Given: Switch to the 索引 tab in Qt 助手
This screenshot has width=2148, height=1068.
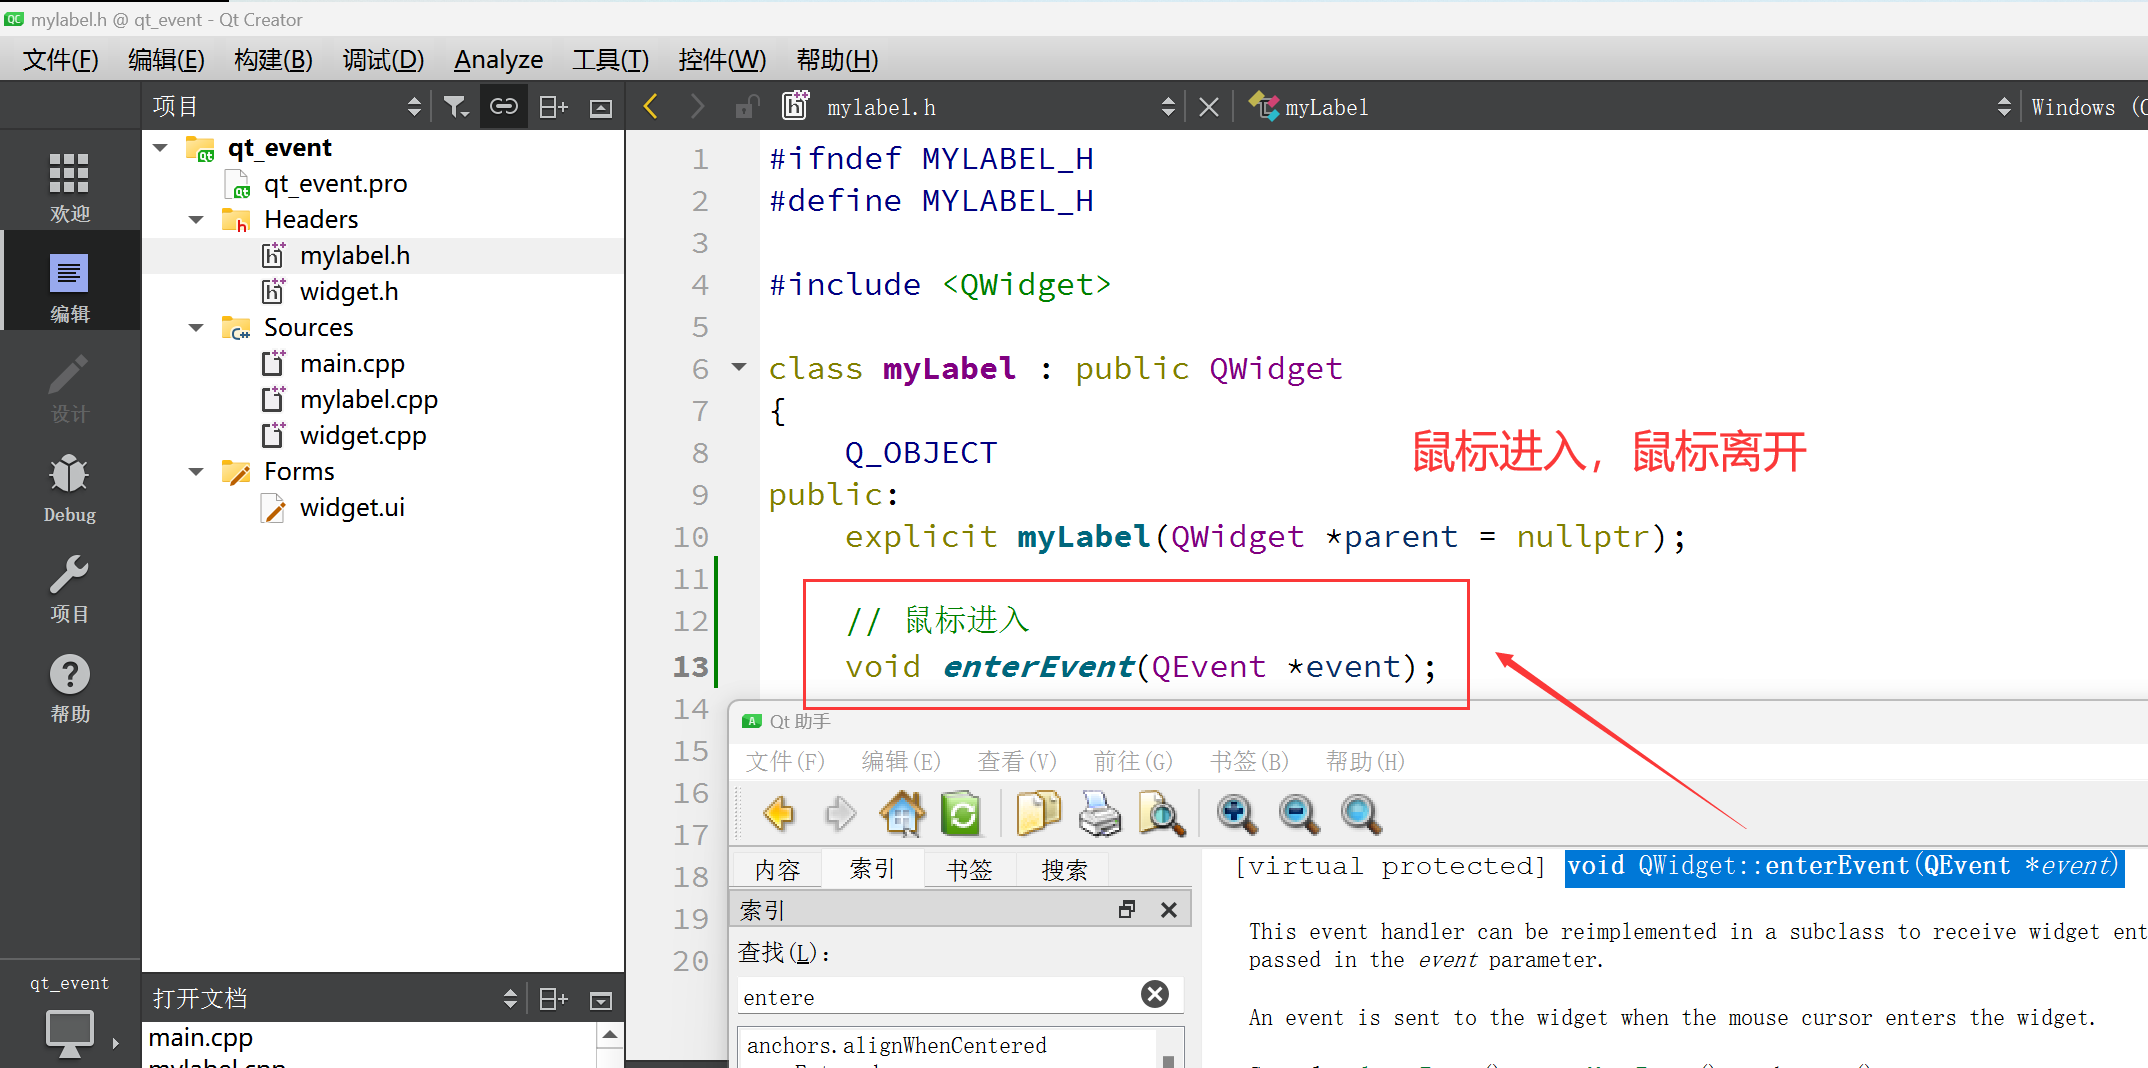Looking at the screenshot, I should click(872, 869).
